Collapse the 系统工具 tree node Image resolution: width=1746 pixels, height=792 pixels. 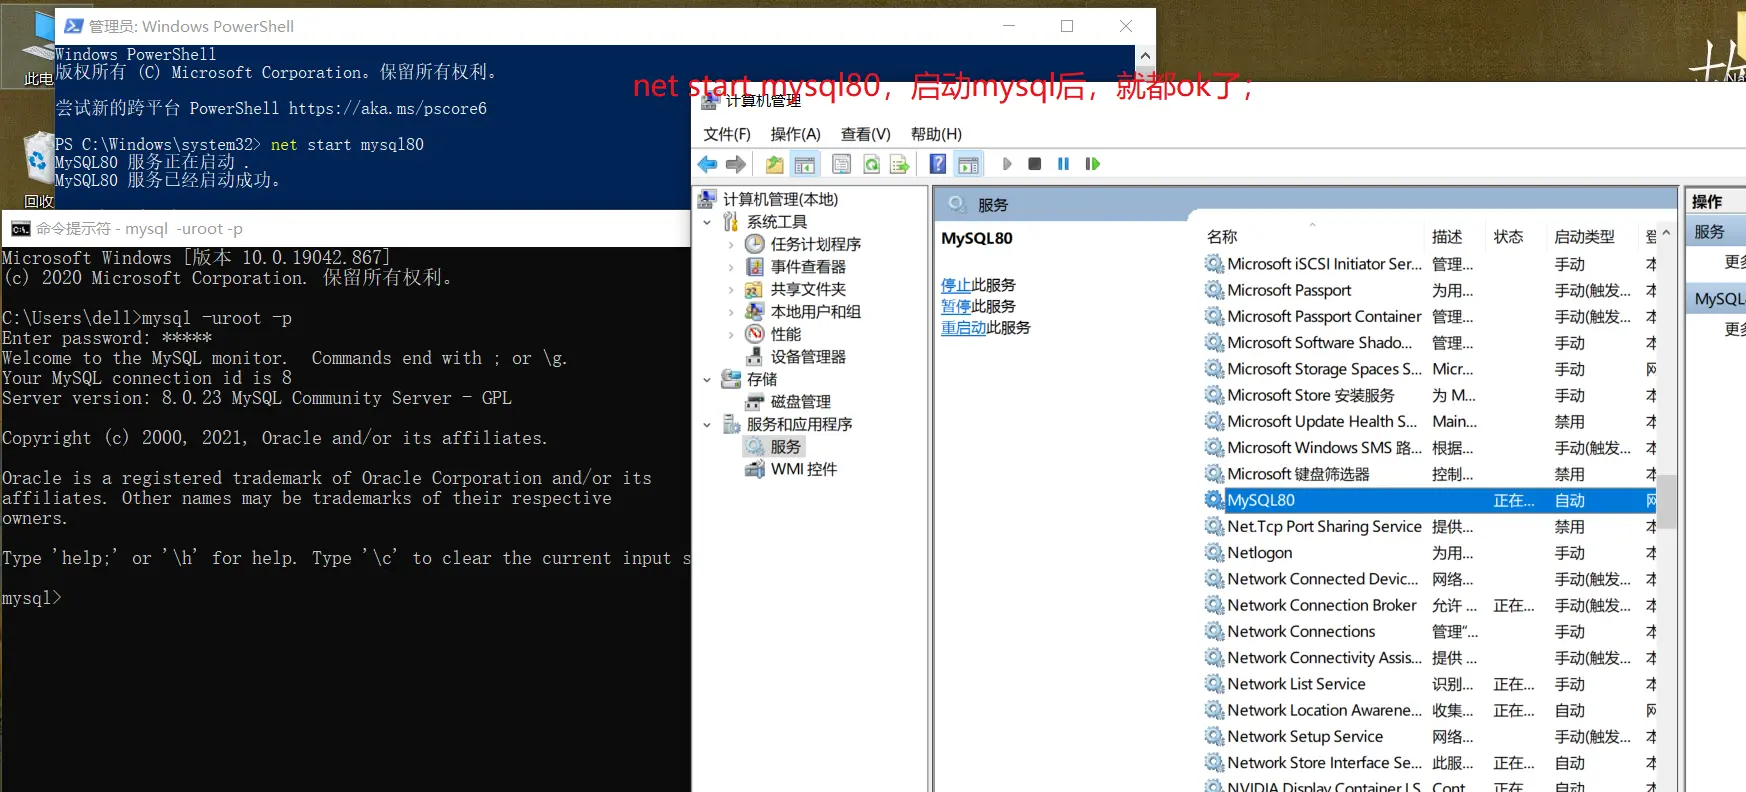coord(707,222)
